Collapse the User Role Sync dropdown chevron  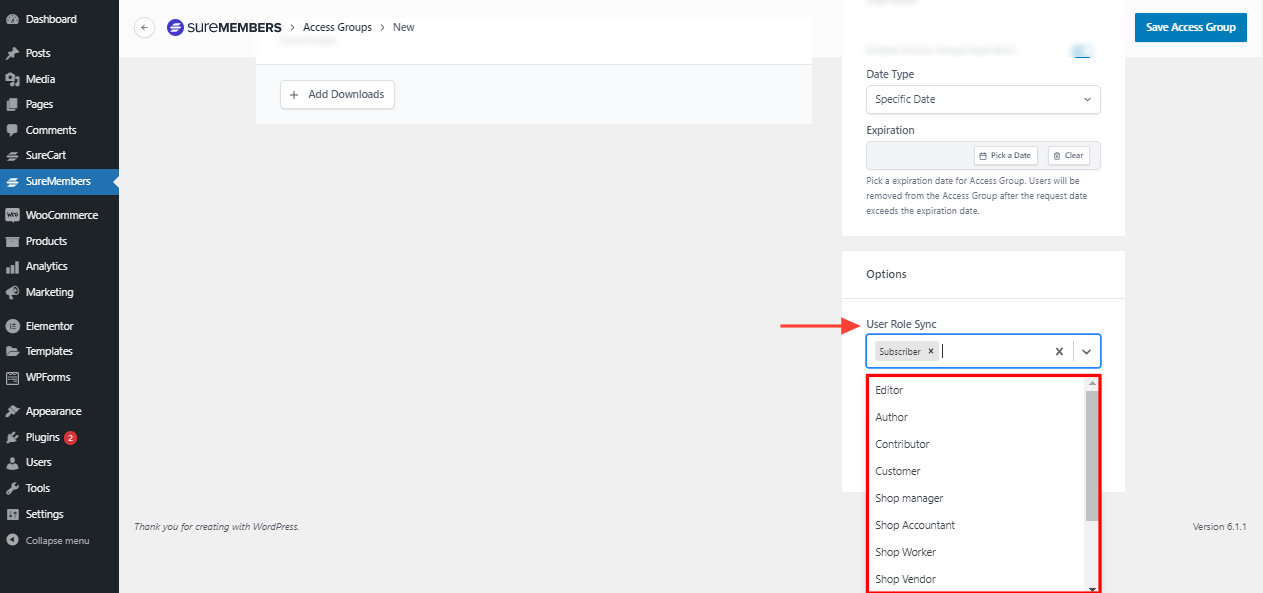(1087, 352)
